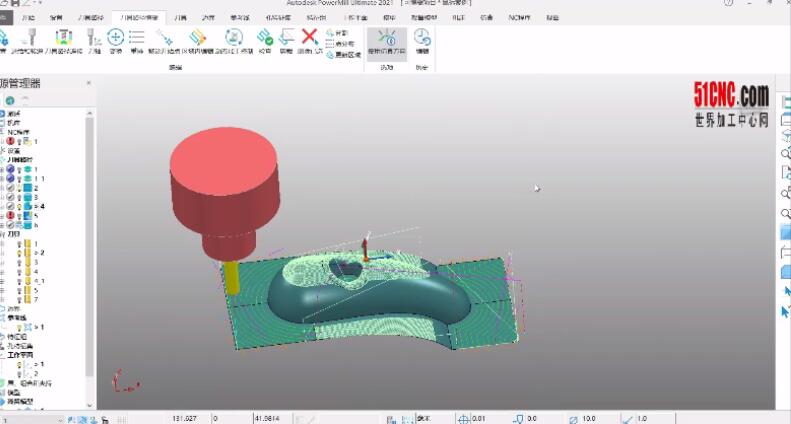Click the red X delete toolpath icon

pos(309,38)
